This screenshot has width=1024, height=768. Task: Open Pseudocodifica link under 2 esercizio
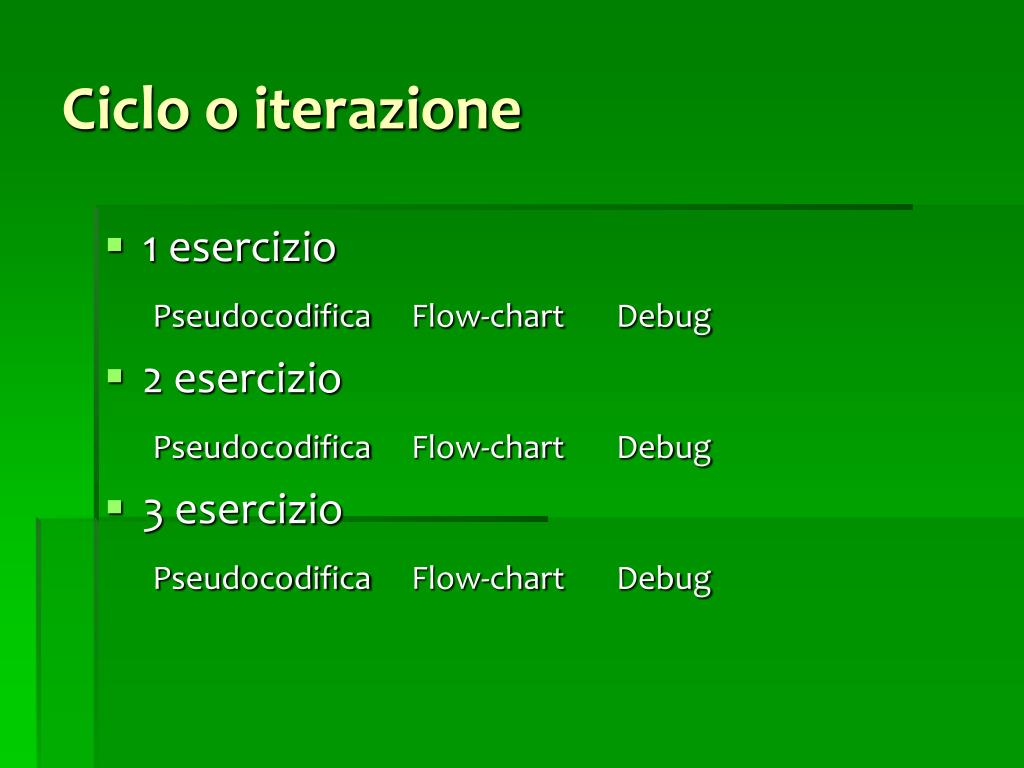tap(262, 448)
